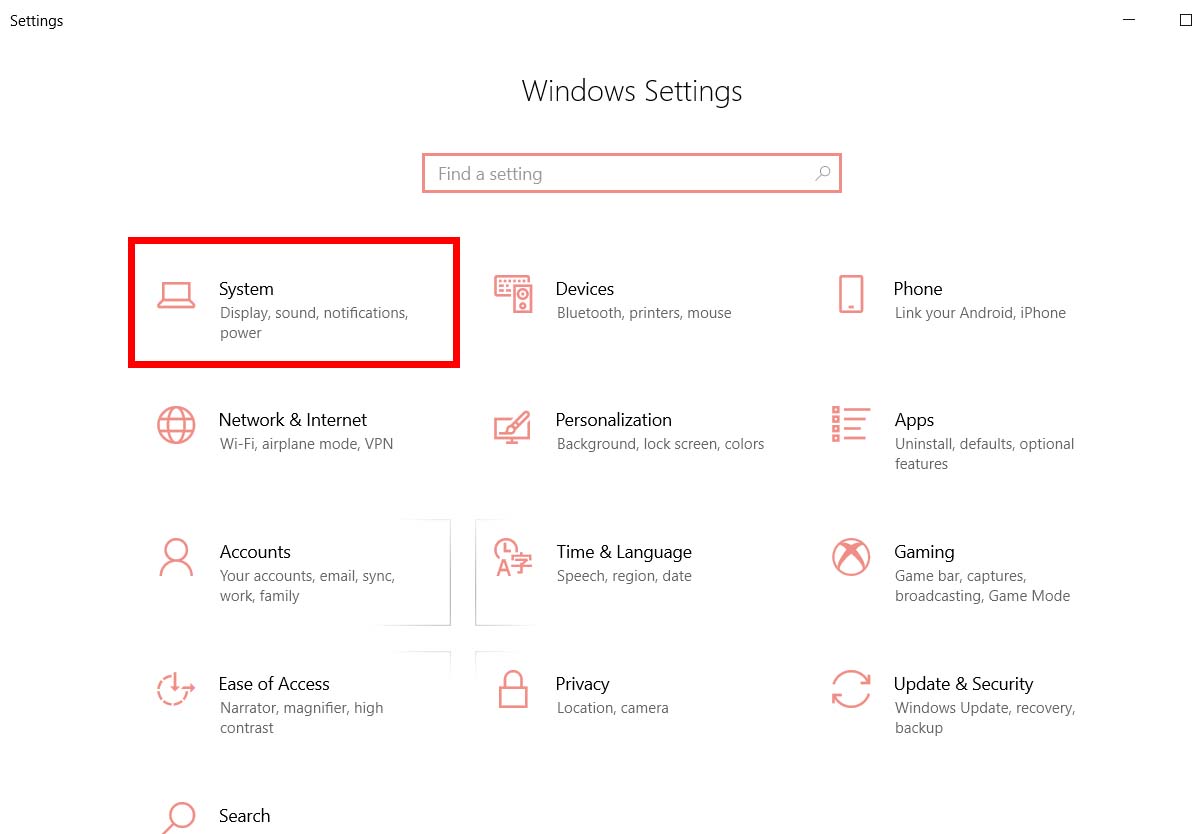1199x834 pixels.
Task: Click 'Windows Update, recovery, backup' description
Action: click(985, 718)
